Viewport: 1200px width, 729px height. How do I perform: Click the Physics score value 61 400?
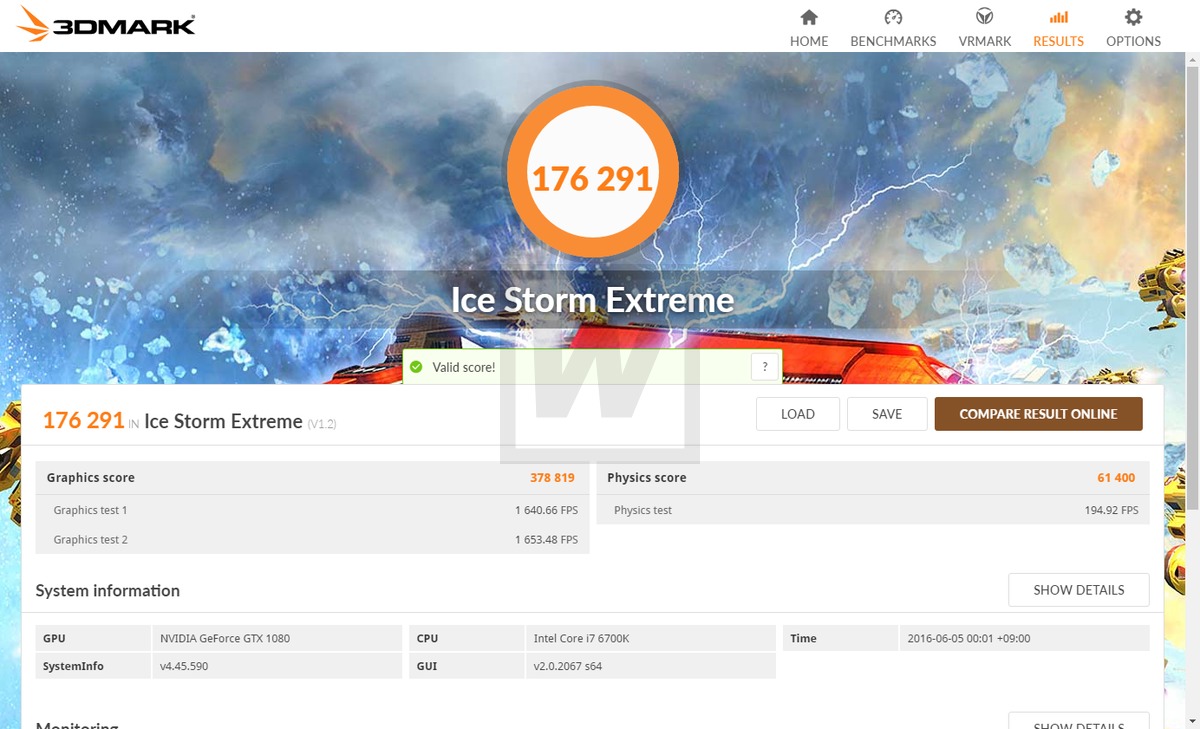1116,478
